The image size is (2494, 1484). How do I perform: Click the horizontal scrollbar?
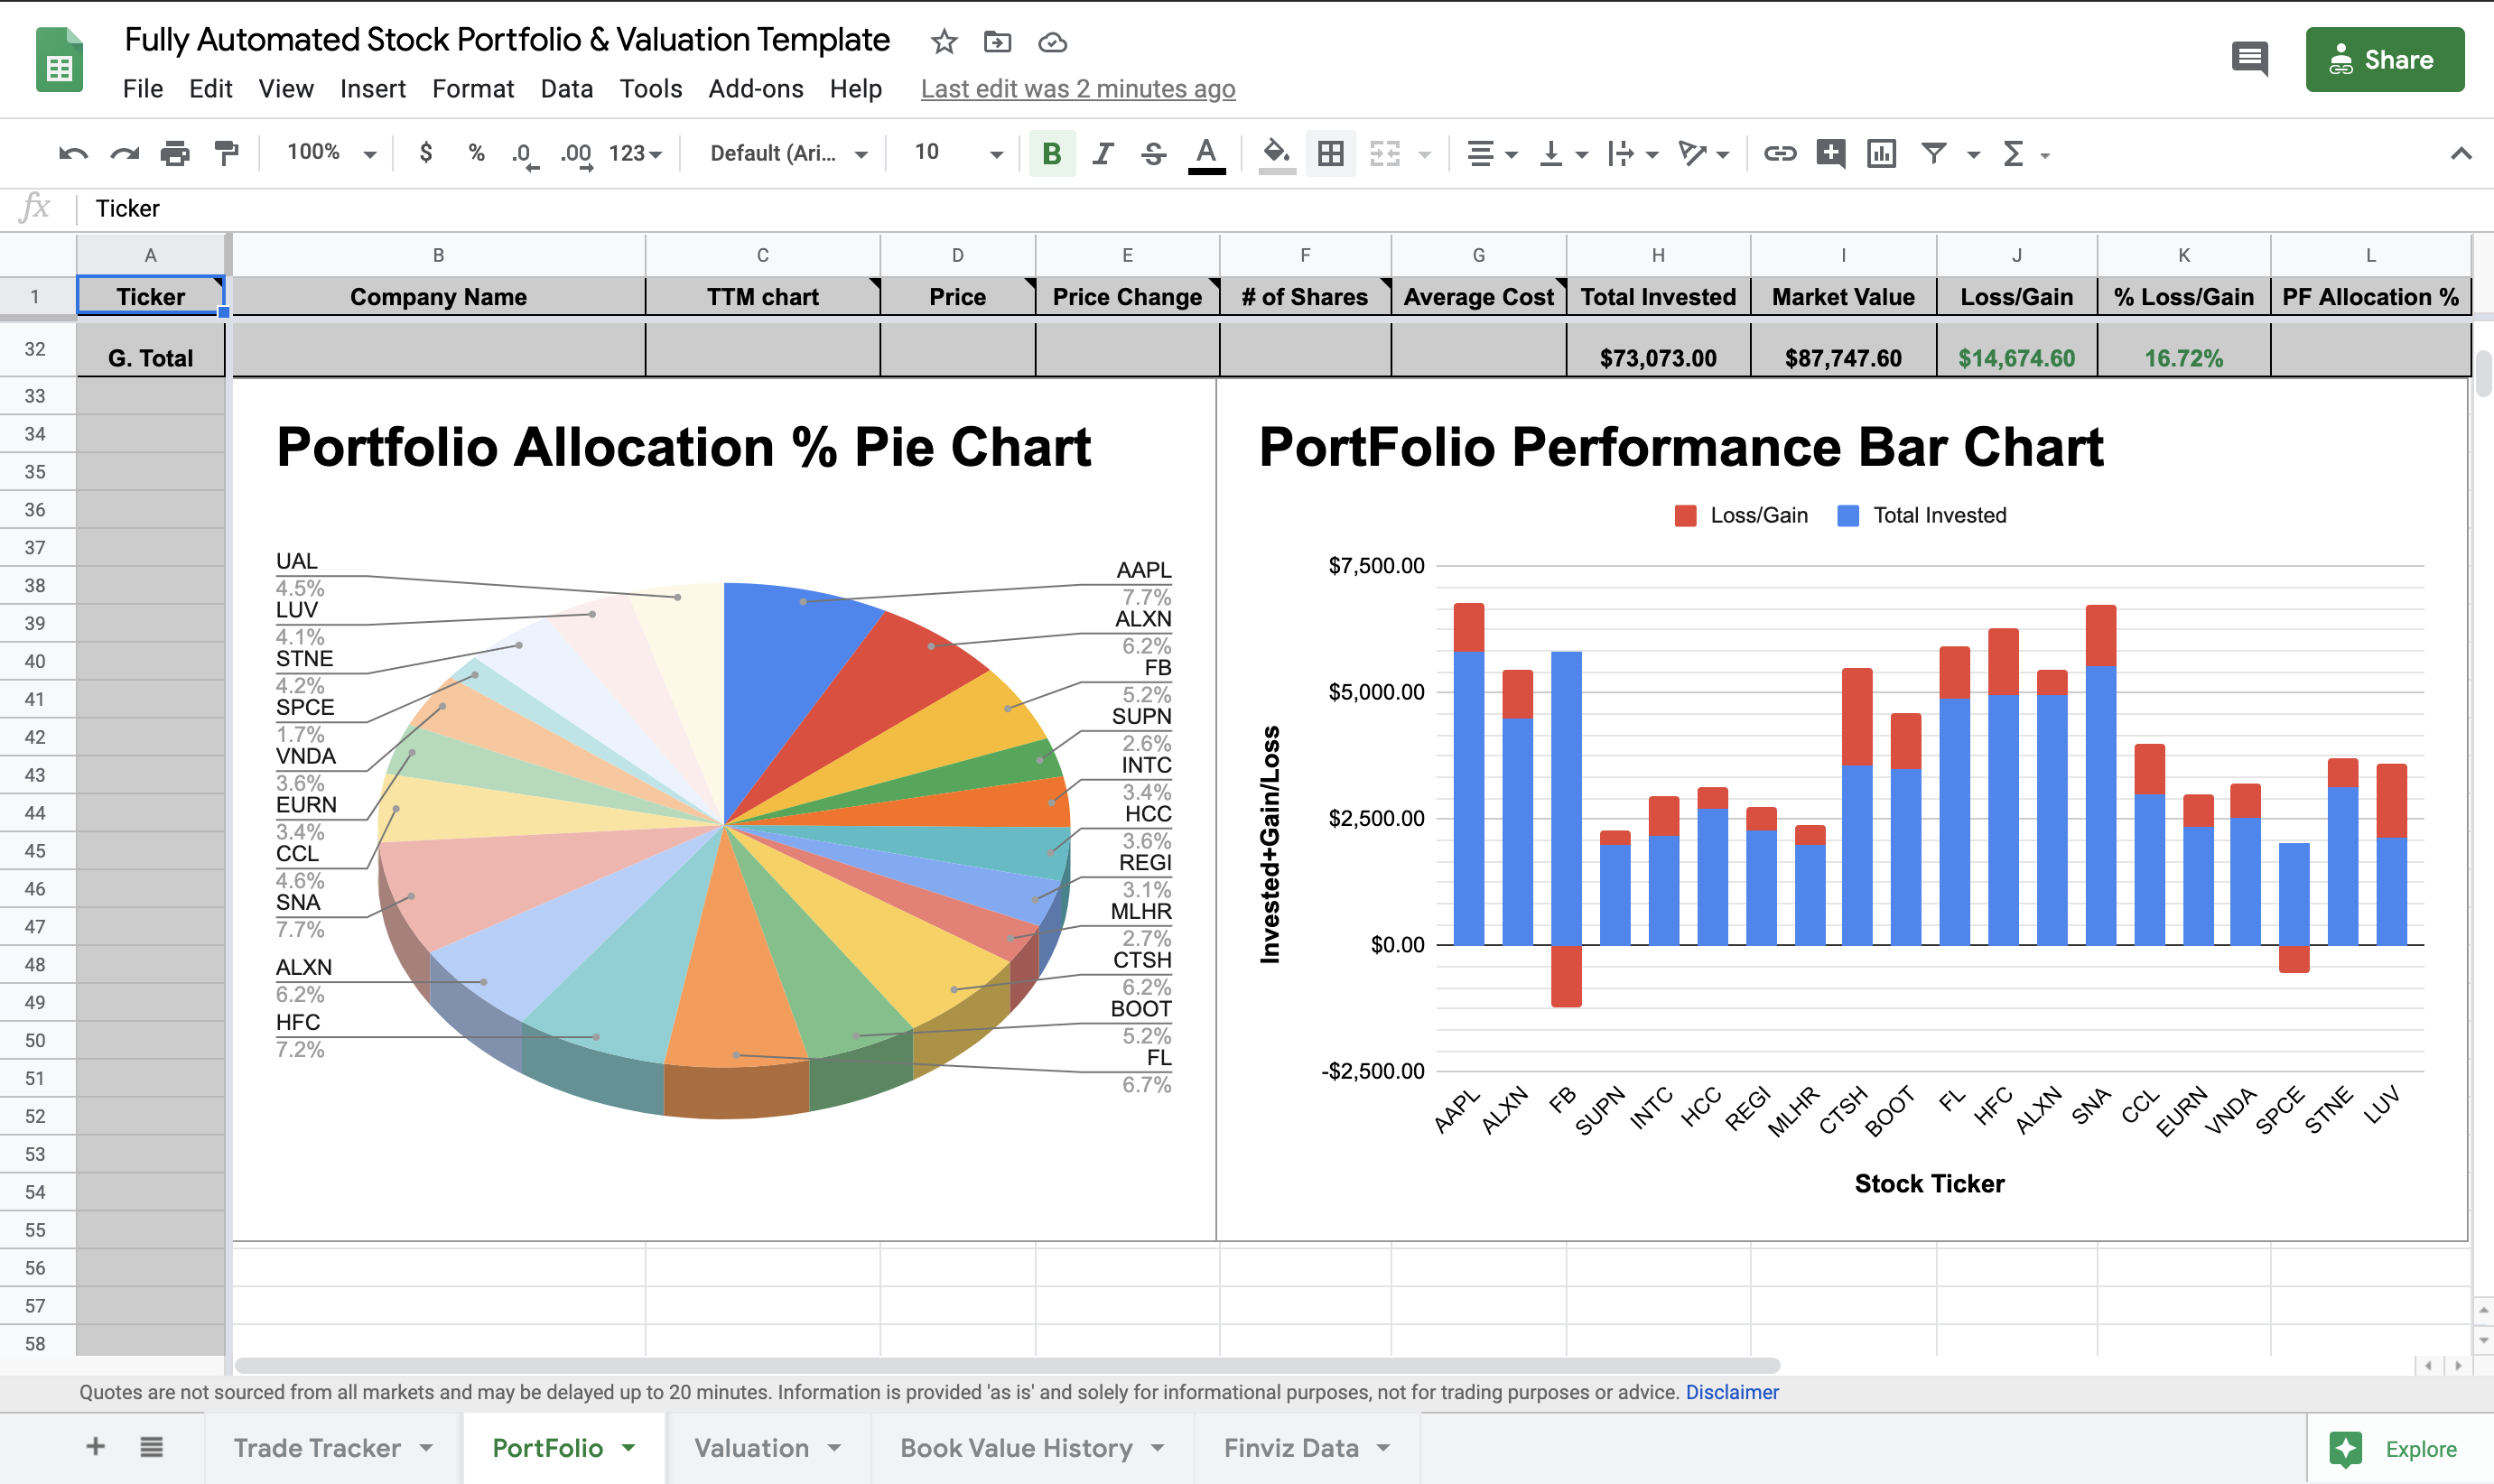click(x=1007, y=1365)
